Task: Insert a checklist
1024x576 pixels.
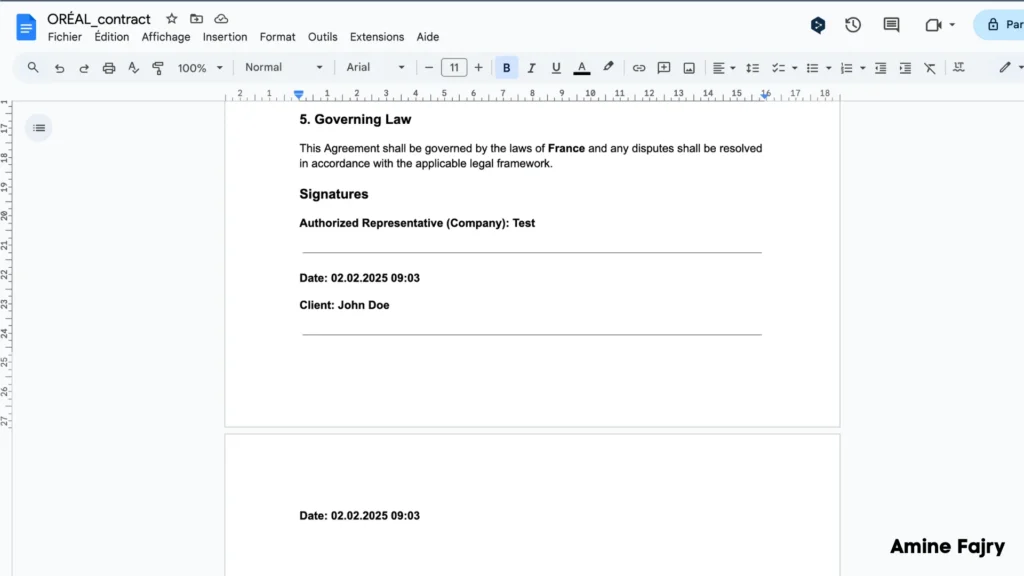Action: point(778,68)
